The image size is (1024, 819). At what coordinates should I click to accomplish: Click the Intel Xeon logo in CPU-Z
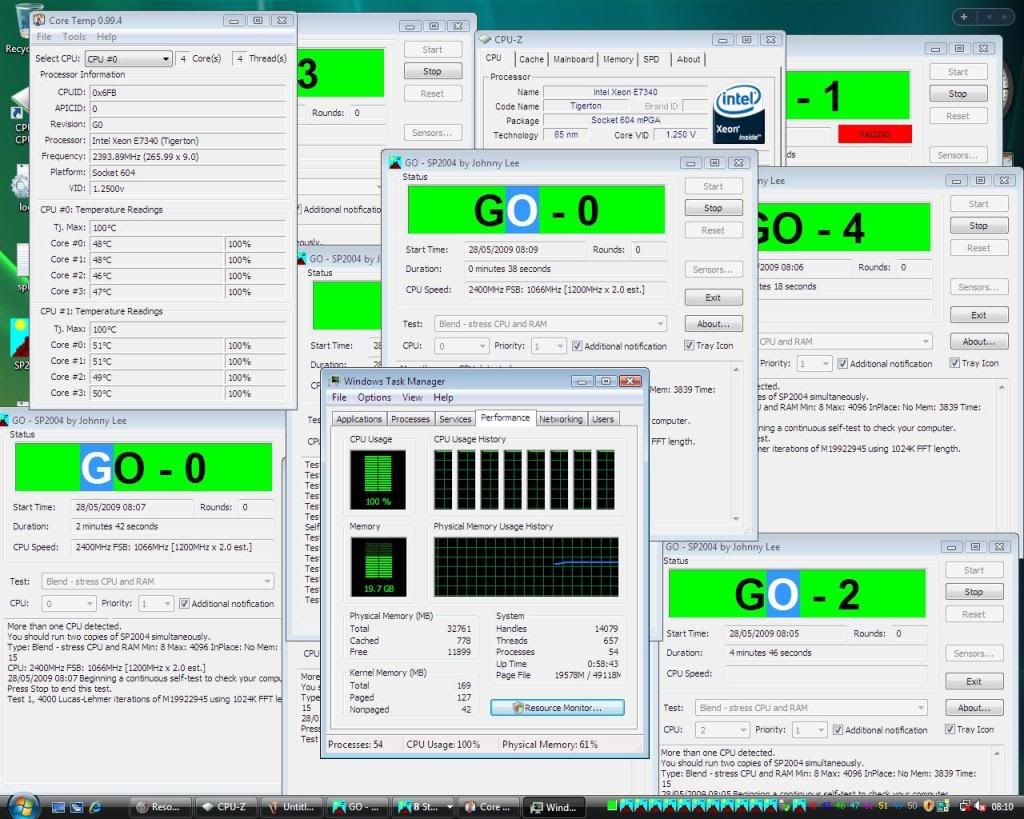[x=738, y=114]
